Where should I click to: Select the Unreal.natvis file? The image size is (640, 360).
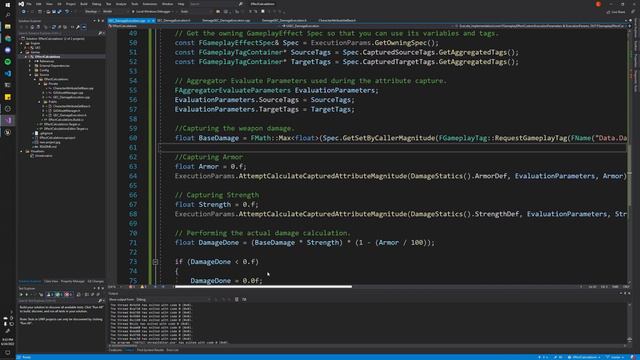coord(43,156)
